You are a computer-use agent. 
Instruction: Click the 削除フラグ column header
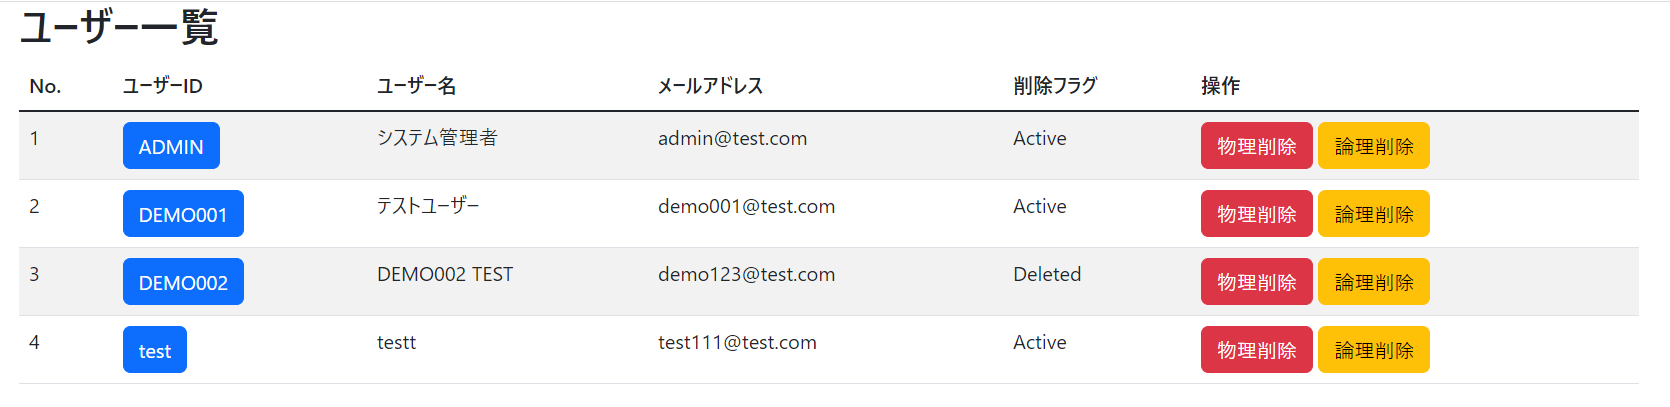pos(1055,86)
